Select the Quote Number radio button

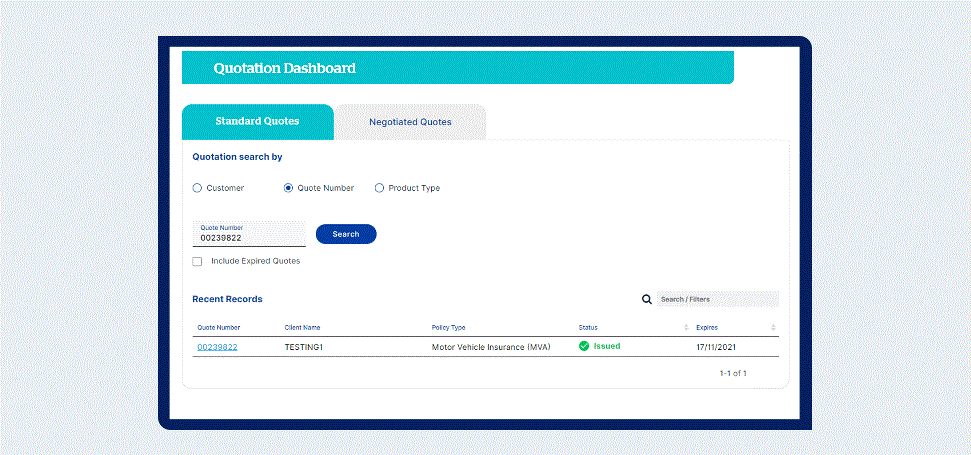click(288, 188)
